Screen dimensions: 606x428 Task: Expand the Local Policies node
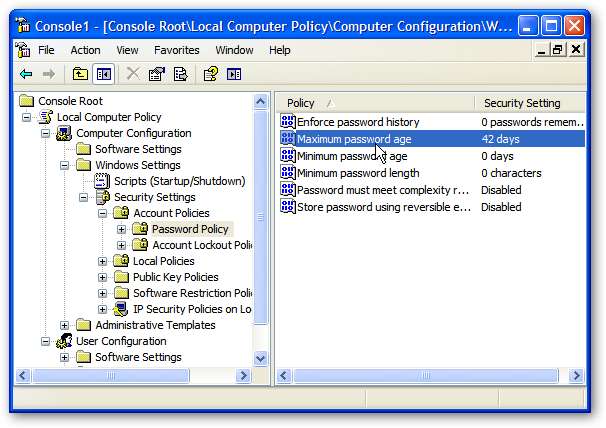click(103, 261)
